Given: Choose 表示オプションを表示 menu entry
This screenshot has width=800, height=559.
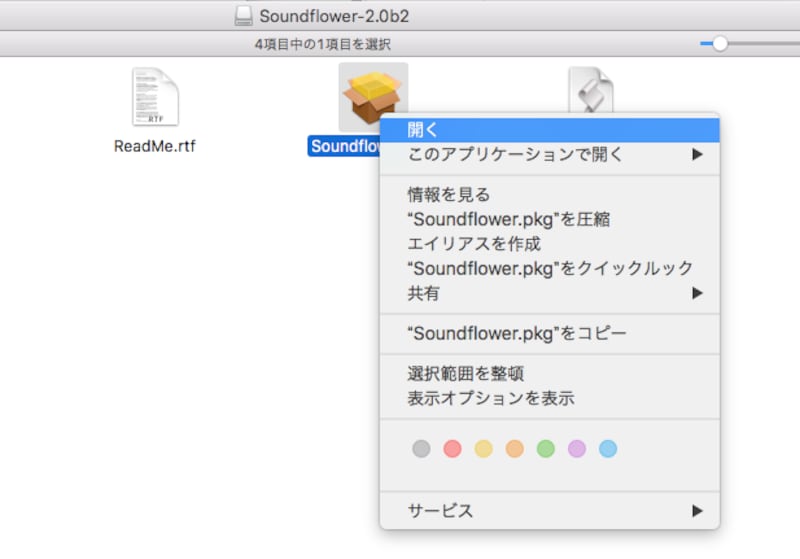Looking at the screenshot, I should click(x=549, y=398).
